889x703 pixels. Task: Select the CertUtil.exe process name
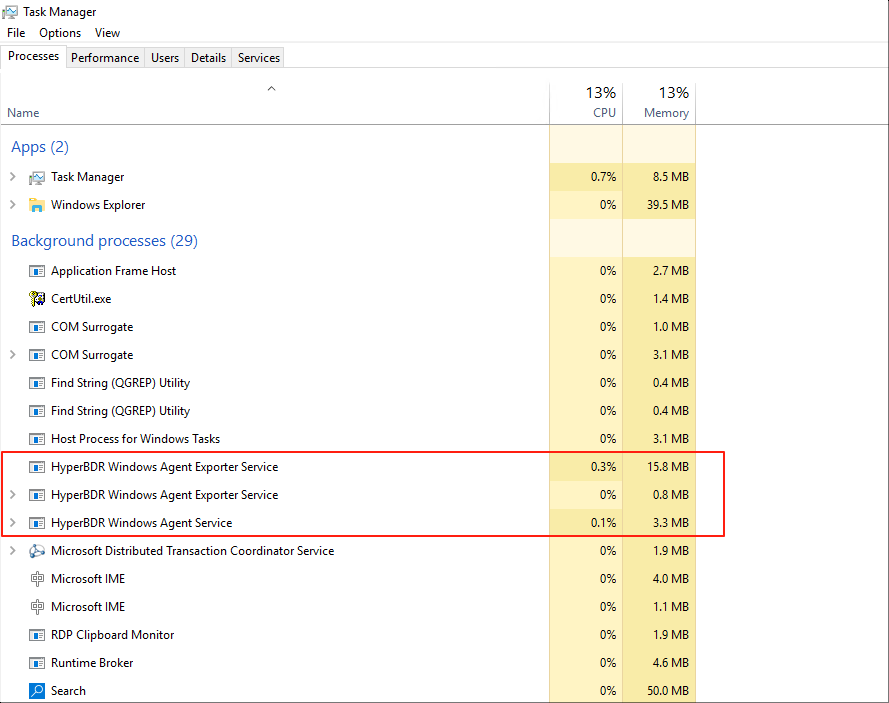(81, 299)
